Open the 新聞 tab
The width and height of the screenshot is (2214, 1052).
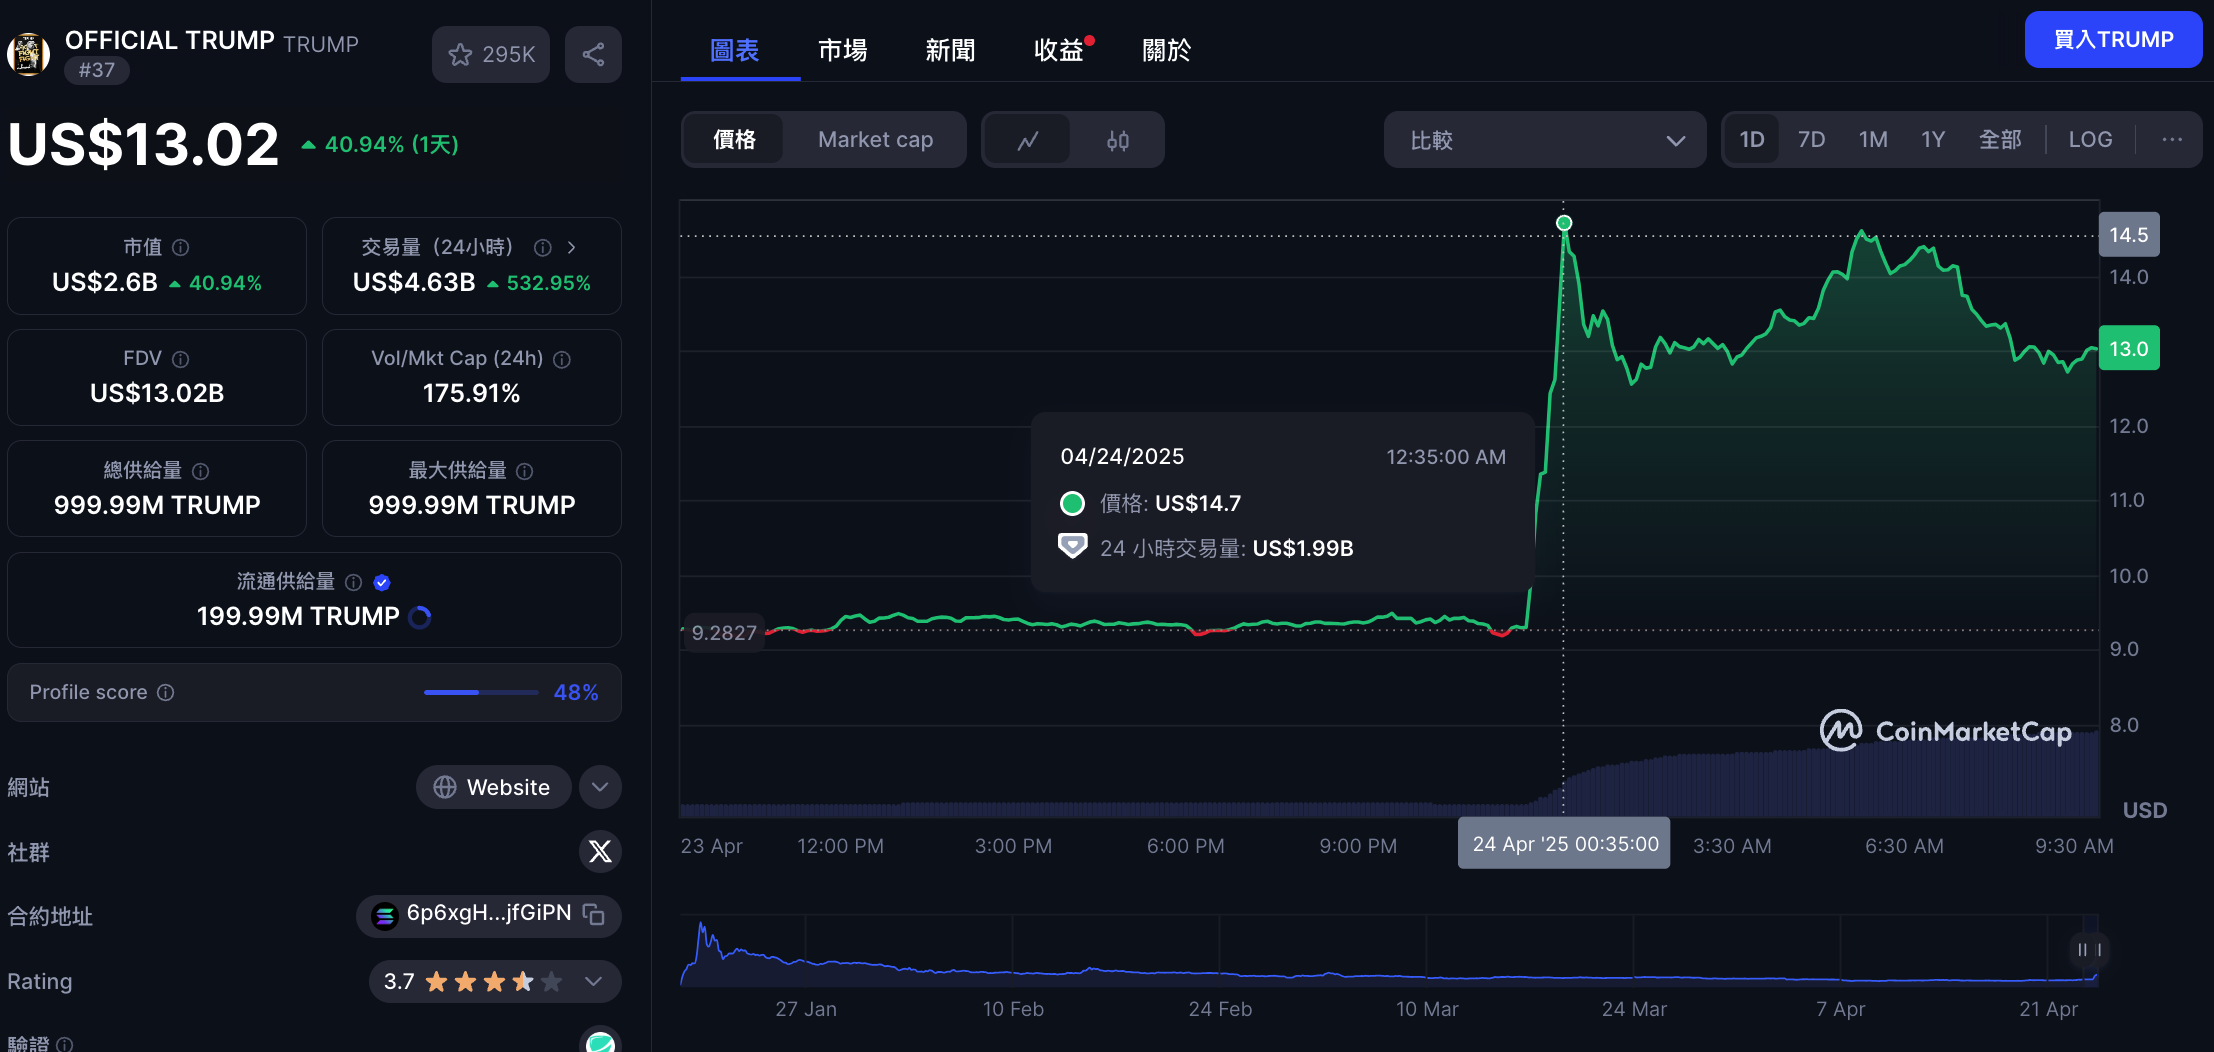pos(950,50)
